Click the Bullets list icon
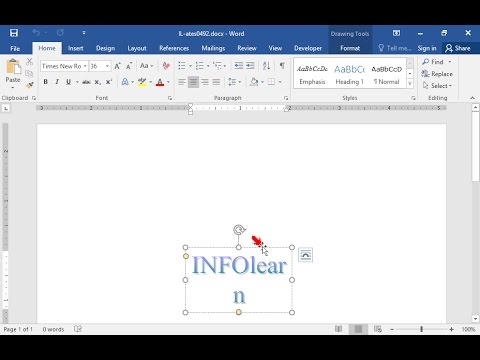This screenshot has width=480, height=360. (182, 66)
